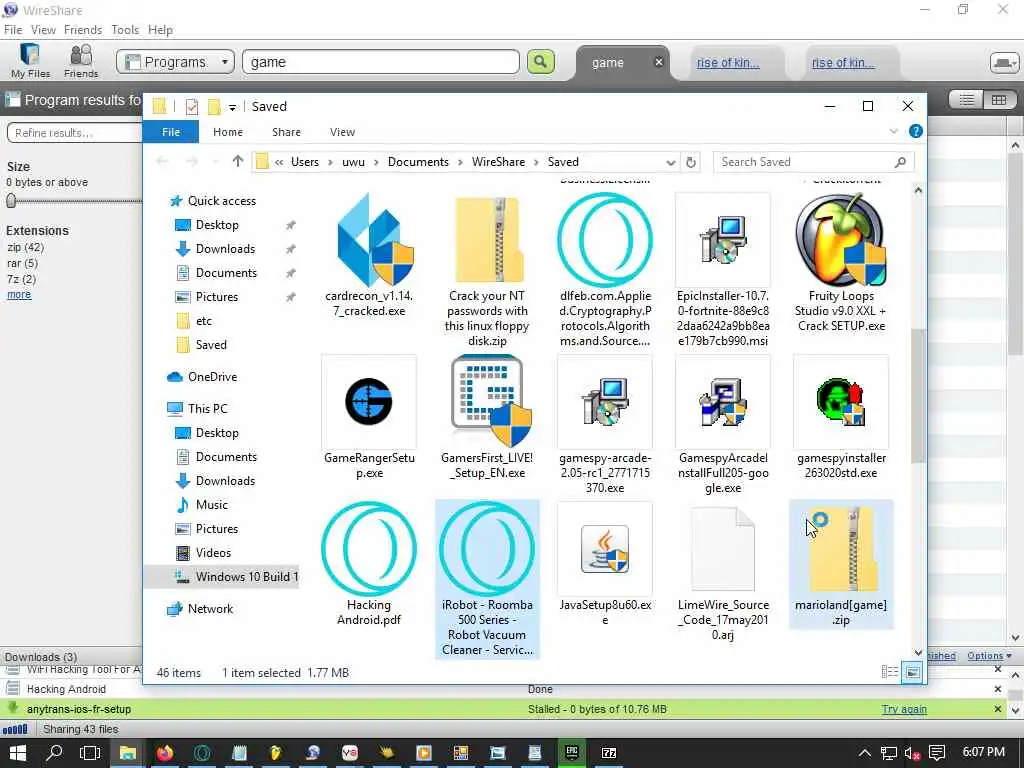The height and width of the screenshot is (768, 1024).
Task: Click Explorer file list vertical scrollbar
Action: click(918, 395)
